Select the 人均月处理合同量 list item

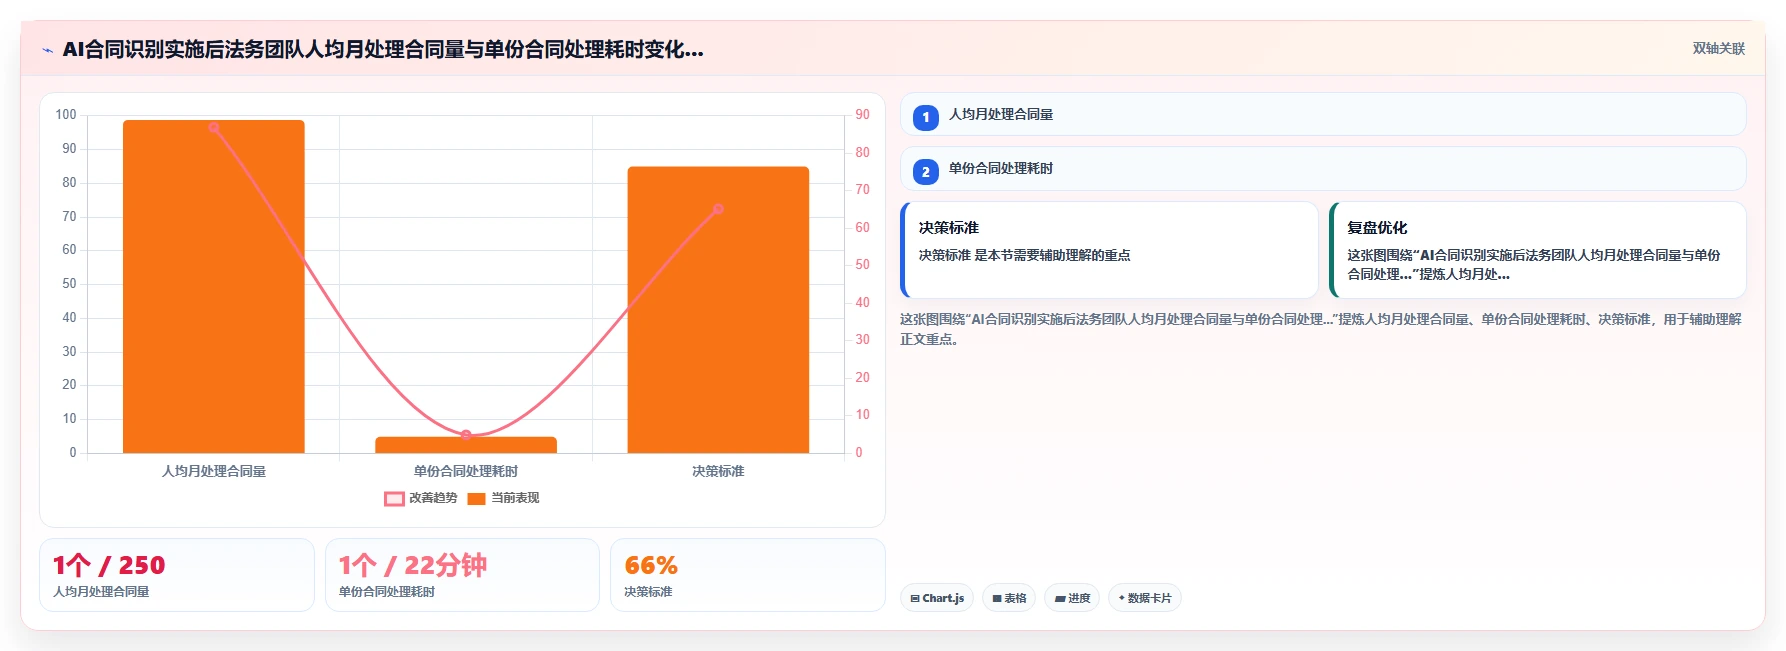pos(1323,114)
